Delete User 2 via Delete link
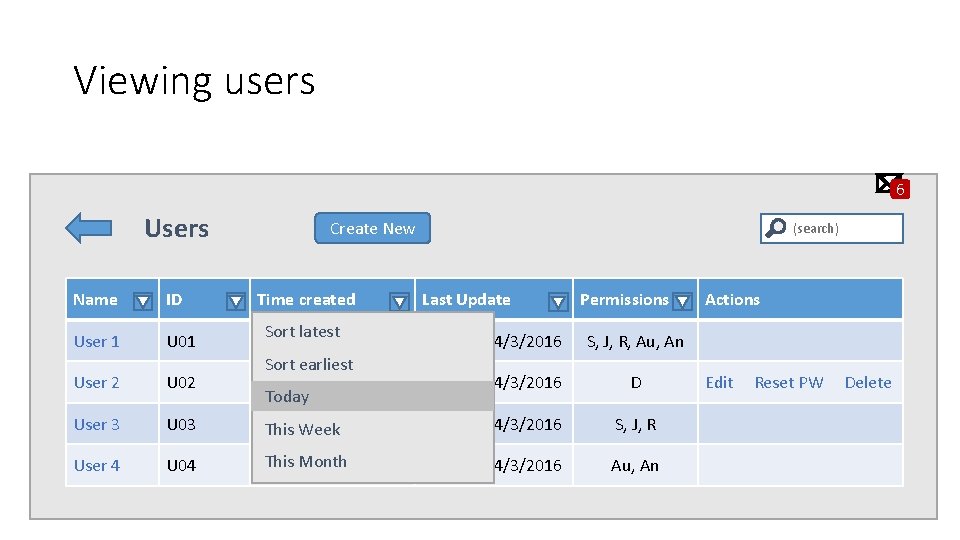 pyautogui.click(x=868, y=383)
